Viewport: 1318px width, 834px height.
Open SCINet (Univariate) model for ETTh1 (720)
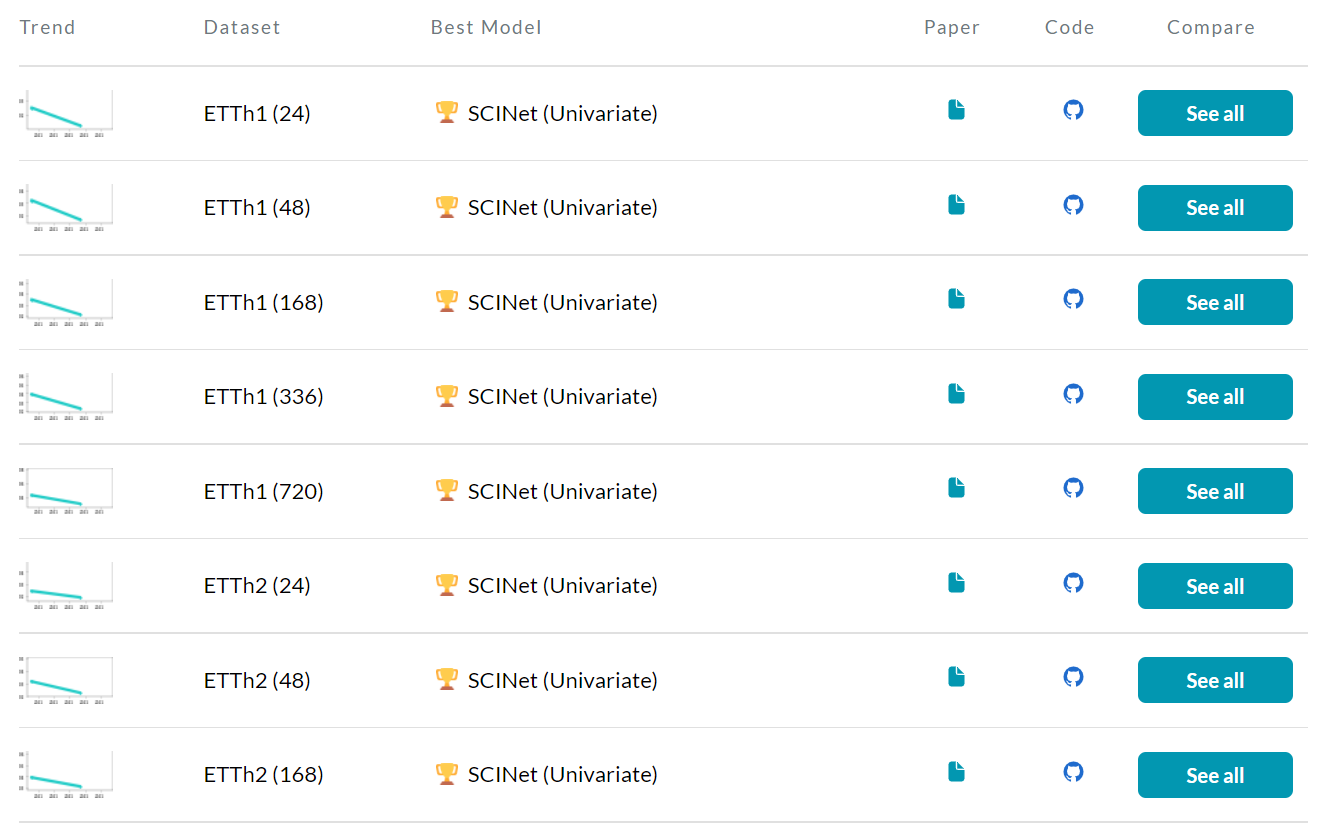click(563, 492)
